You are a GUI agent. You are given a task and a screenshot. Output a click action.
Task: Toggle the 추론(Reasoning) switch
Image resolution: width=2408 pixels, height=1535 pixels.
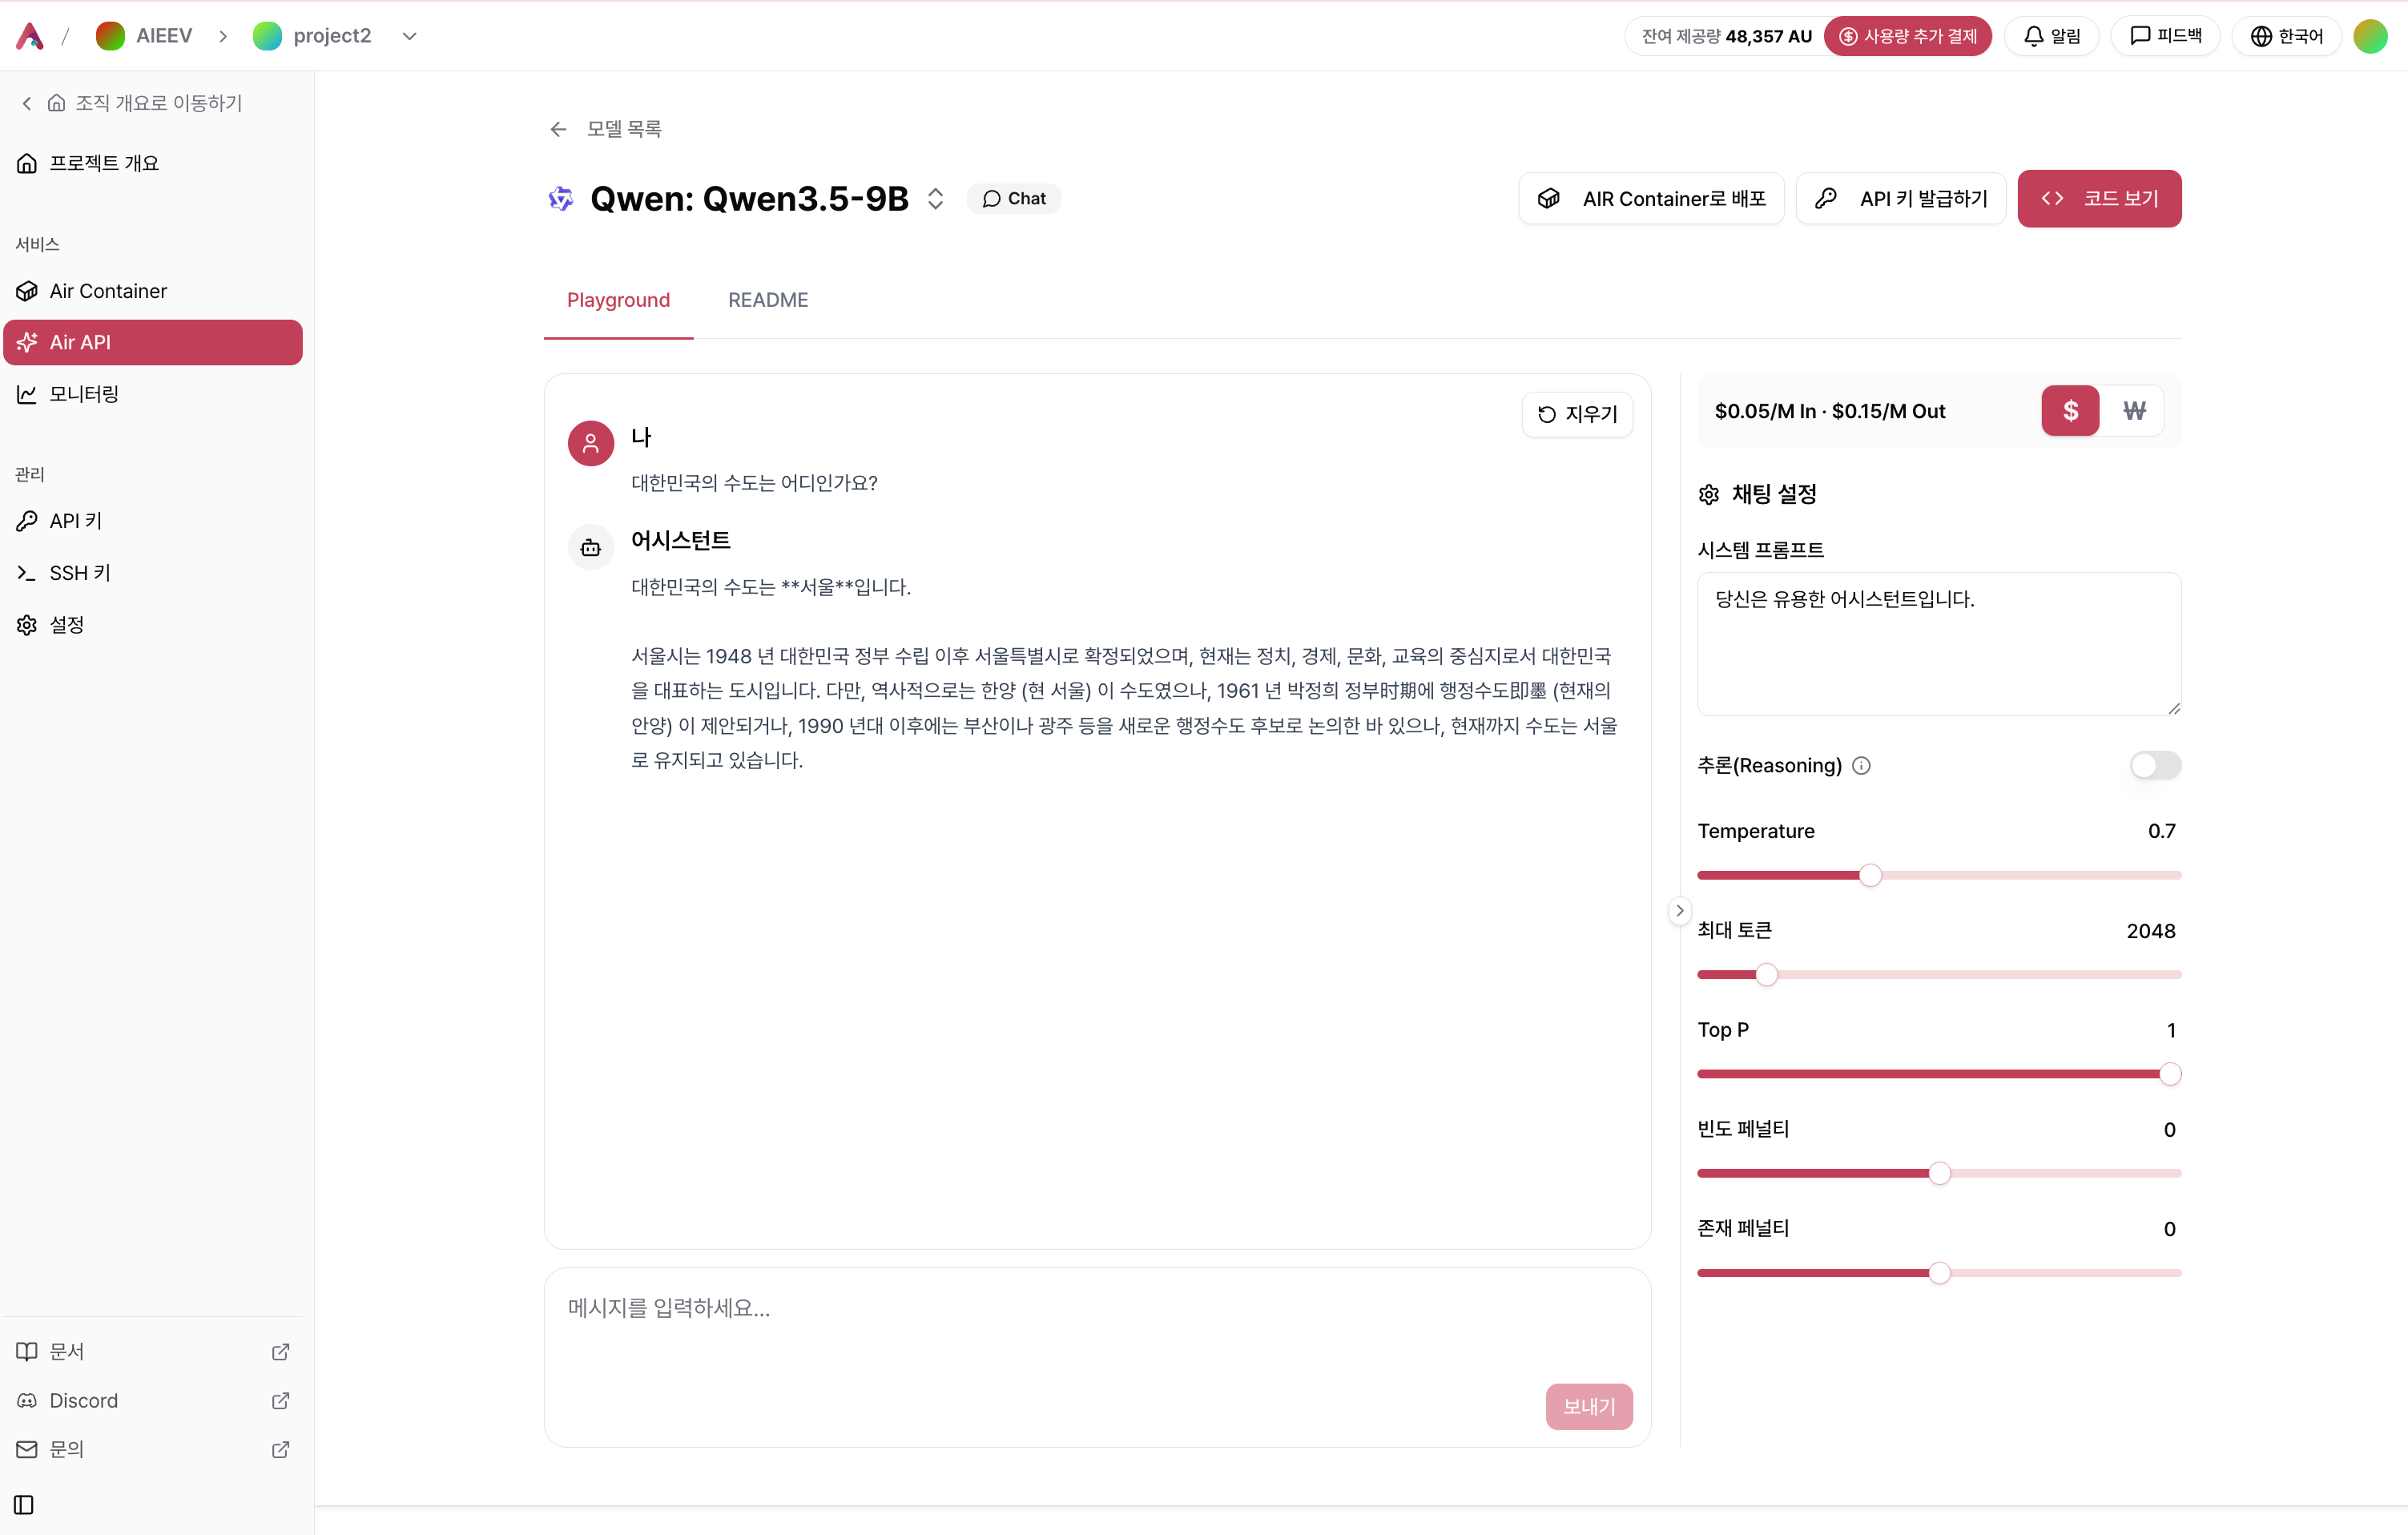2155,765
